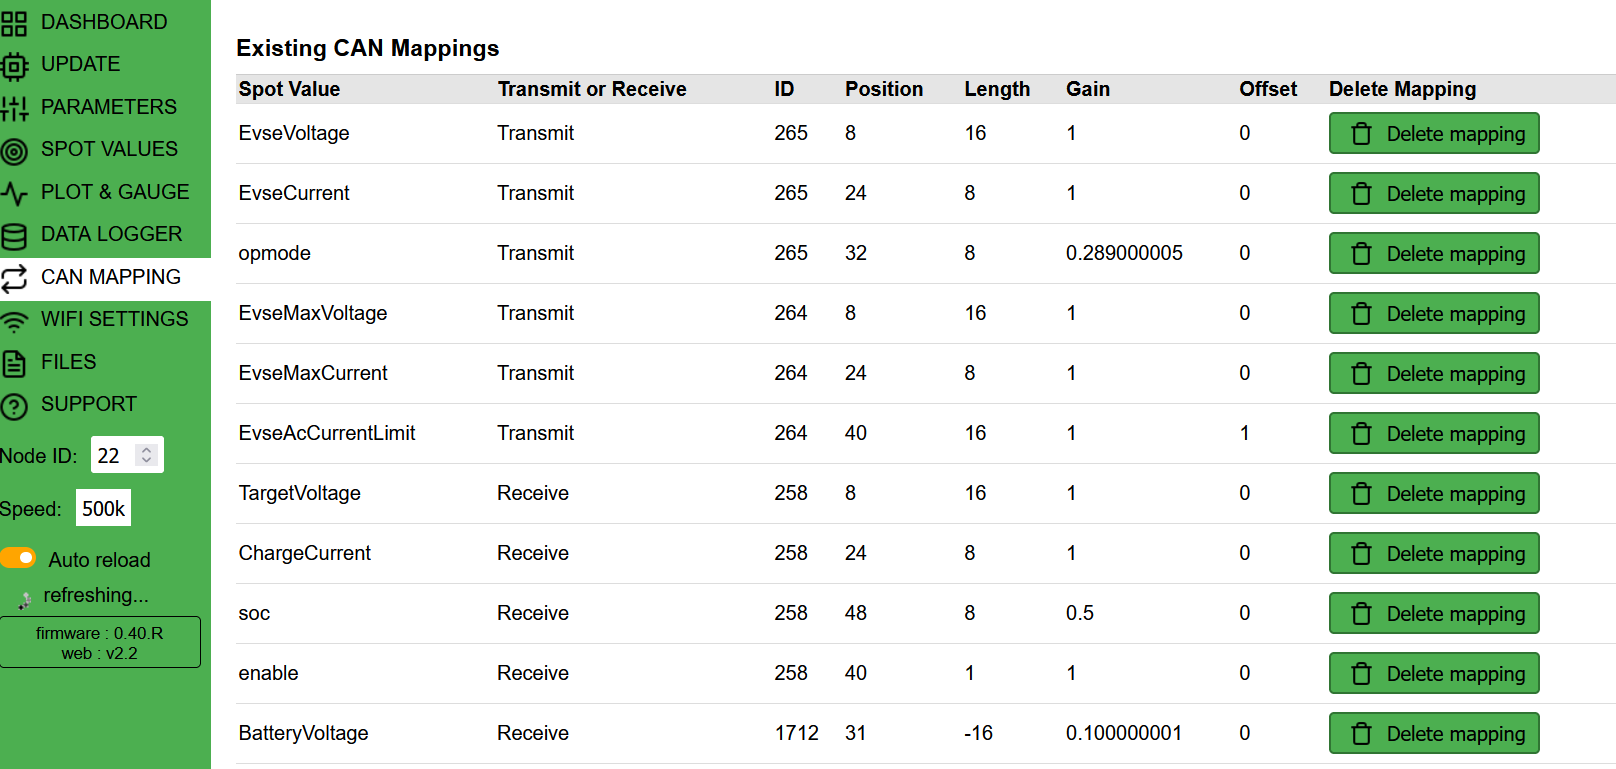
Task: Toggle the Auto reload switch
Action: 19,558
